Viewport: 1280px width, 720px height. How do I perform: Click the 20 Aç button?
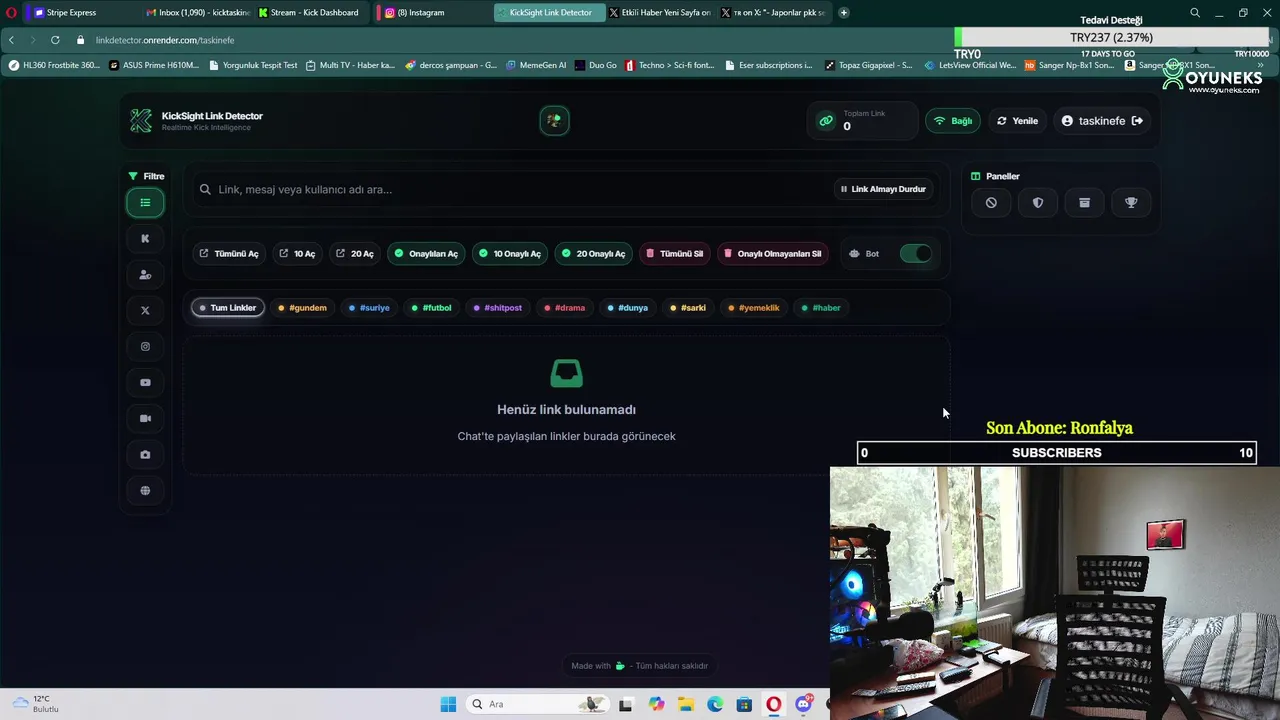point(355,254)
